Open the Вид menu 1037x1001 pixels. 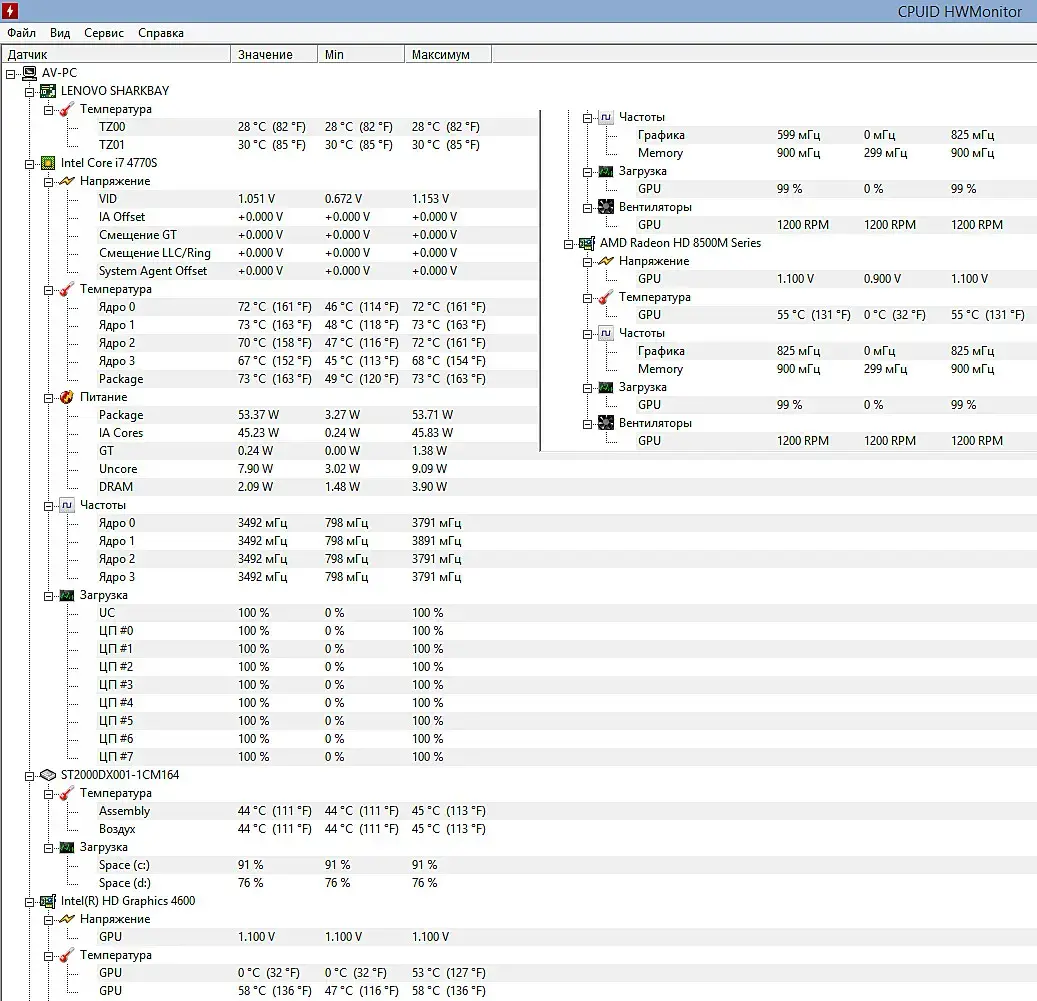pyautogui.click(x=60, y=32)
